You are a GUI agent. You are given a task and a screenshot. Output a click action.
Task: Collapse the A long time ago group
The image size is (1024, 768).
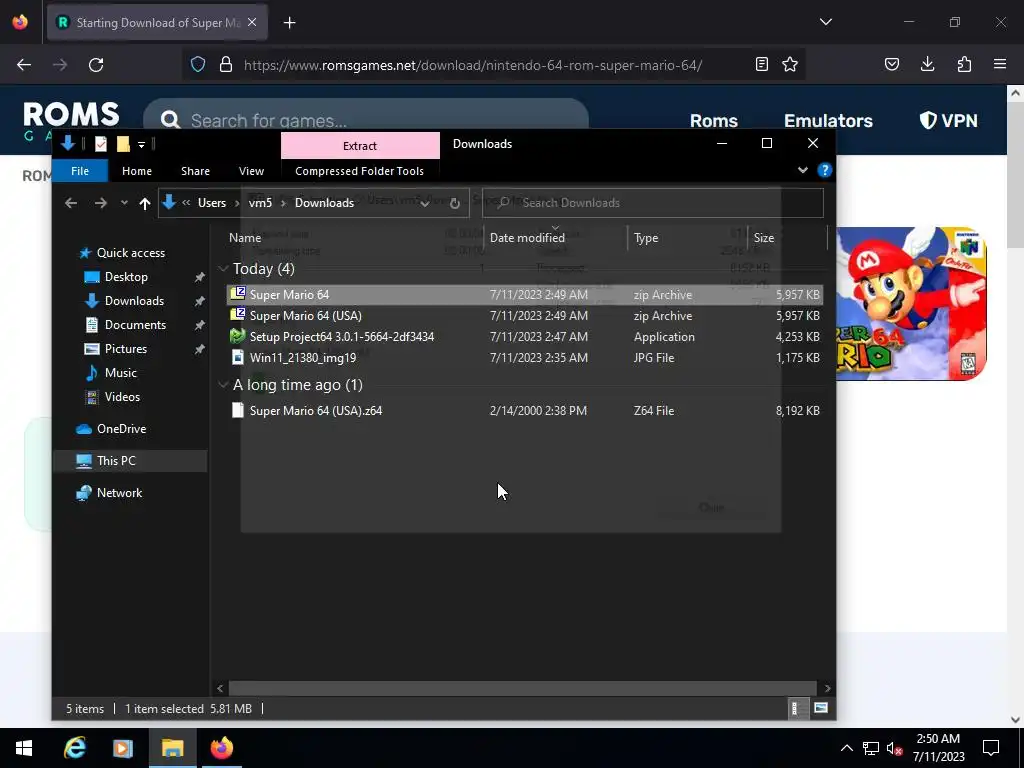point(223,385)
